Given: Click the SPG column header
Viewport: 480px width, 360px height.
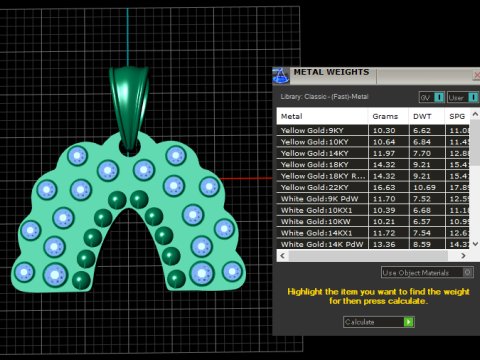Looking at the screenshot, I should [x=457, y=116].
